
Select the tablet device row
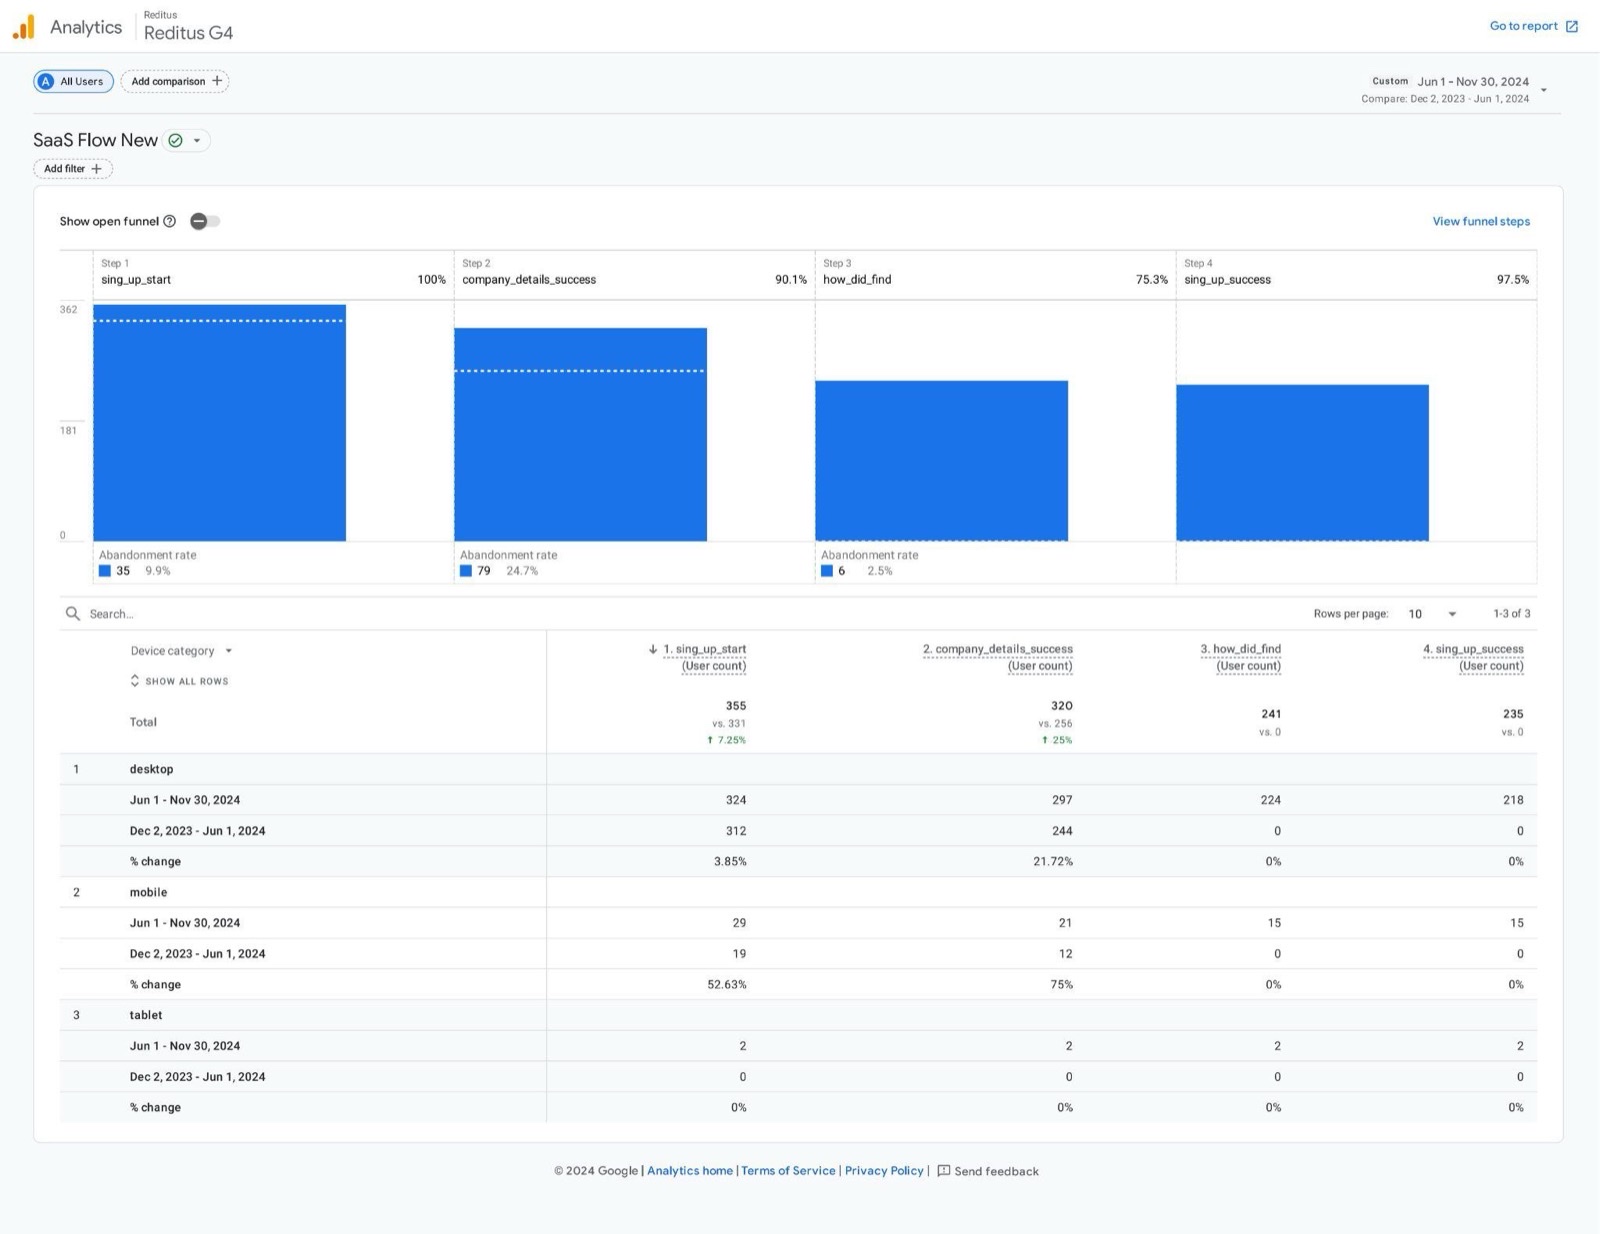(x=798, y=1015)
